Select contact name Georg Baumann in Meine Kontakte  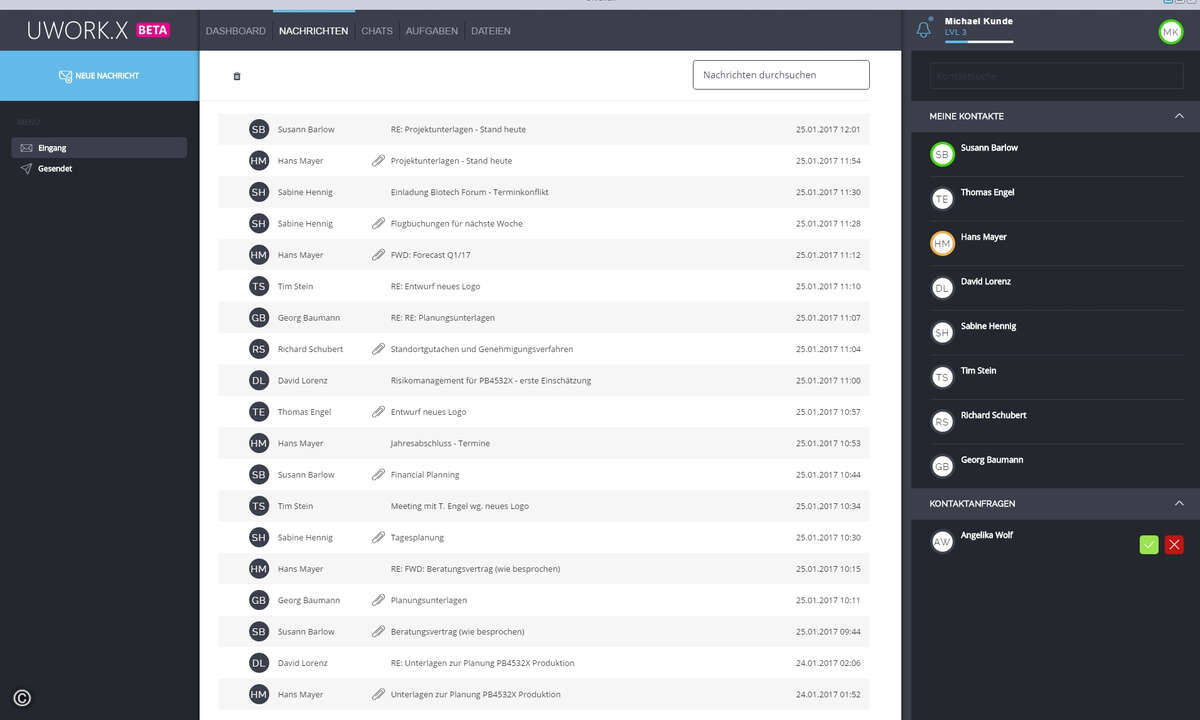point(992,460)
